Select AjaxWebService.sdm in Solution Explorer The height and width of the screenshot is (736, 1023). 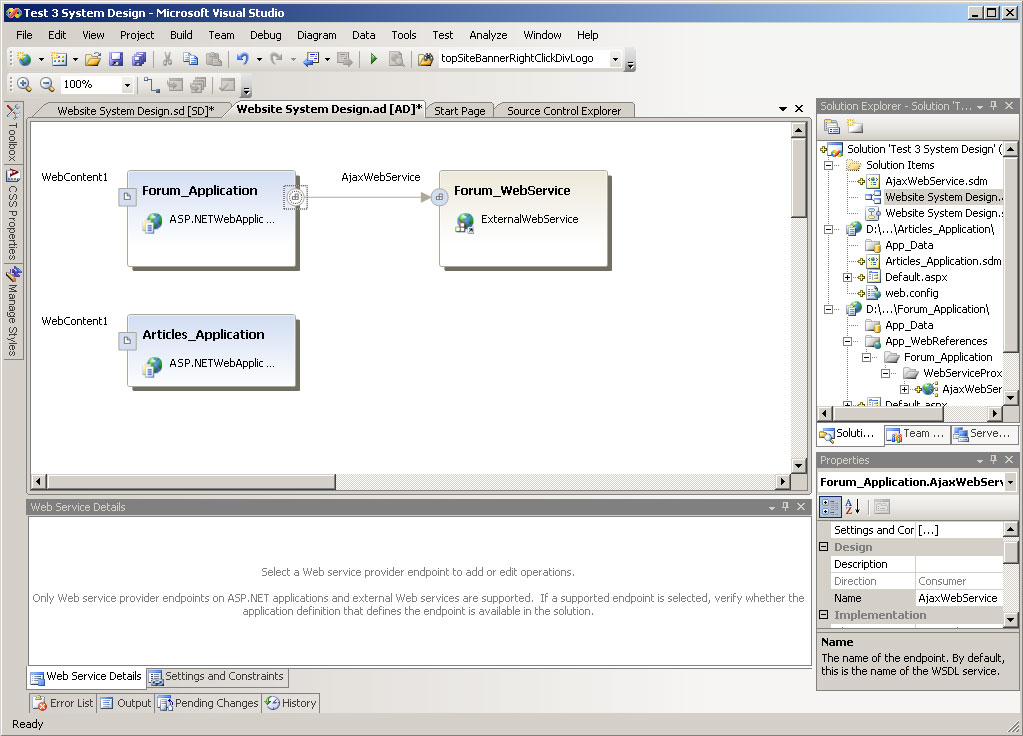click(936, 181)
